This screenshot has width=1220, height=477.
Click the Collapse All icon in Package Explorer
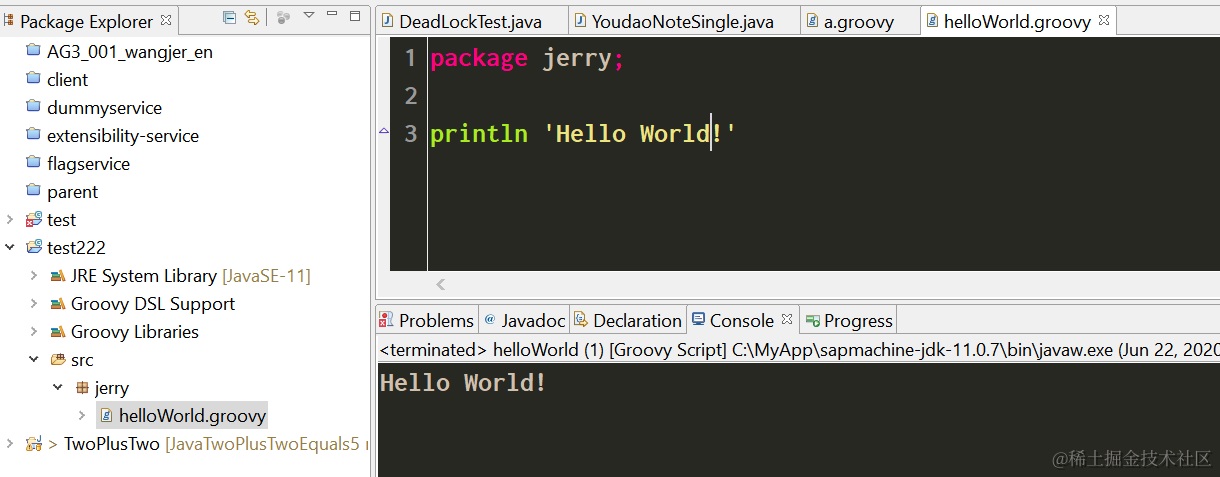click(x=230, y=17)
